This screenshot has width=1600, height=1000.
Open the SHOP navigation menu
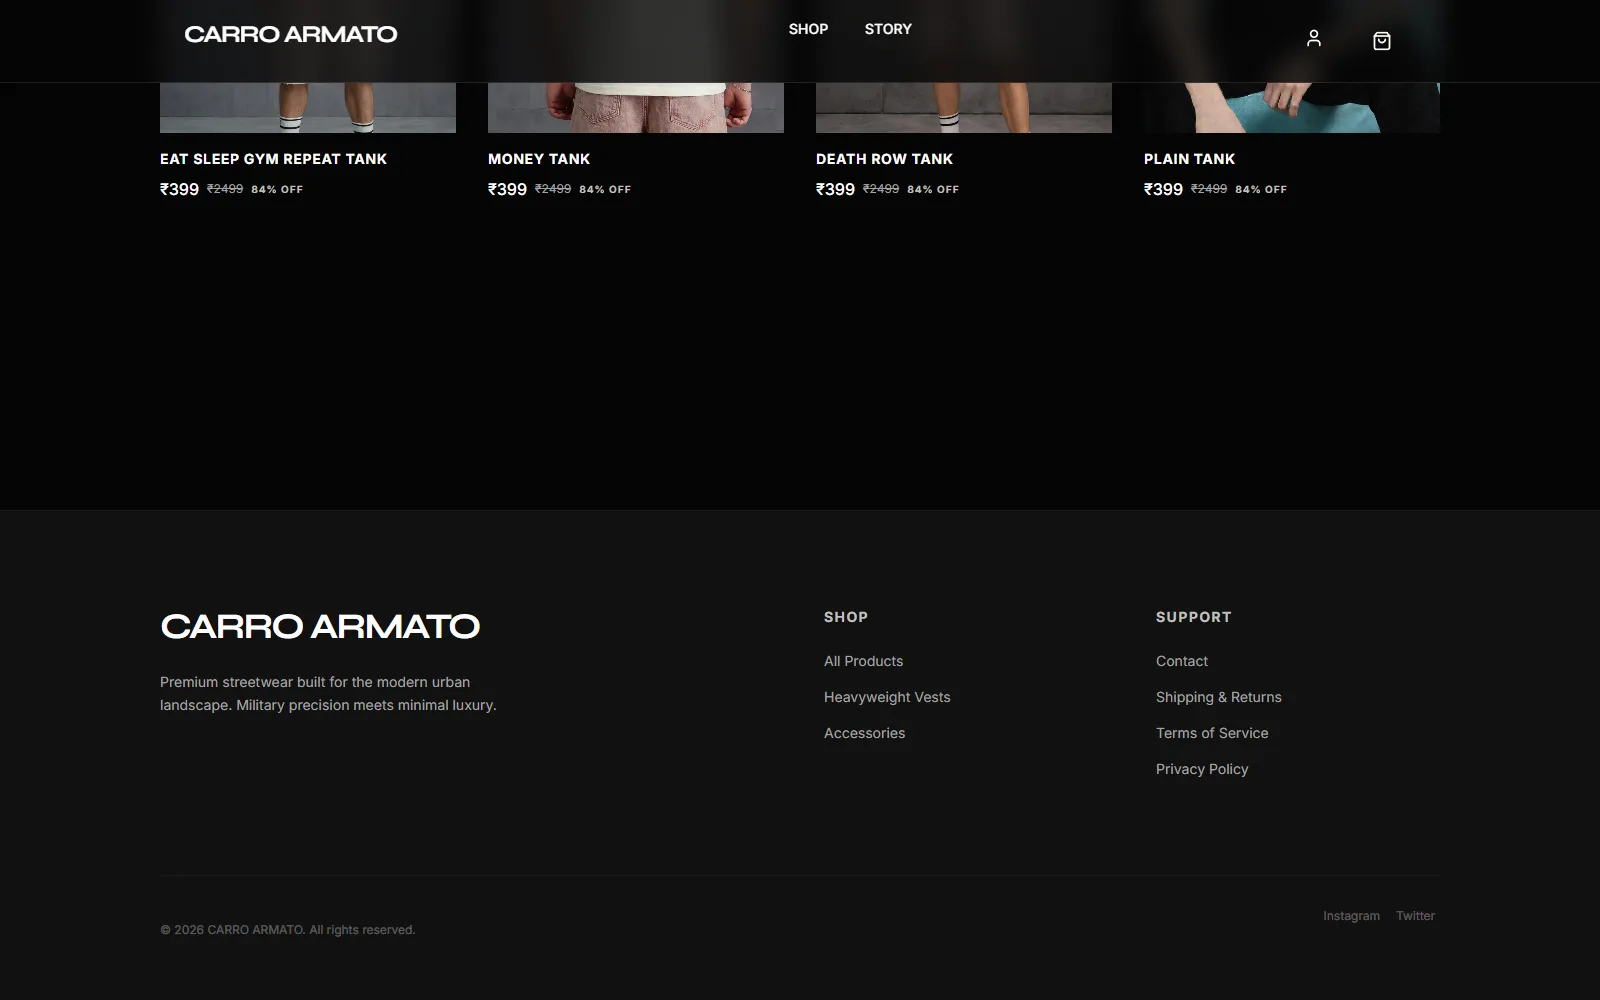tap(808, 29)
